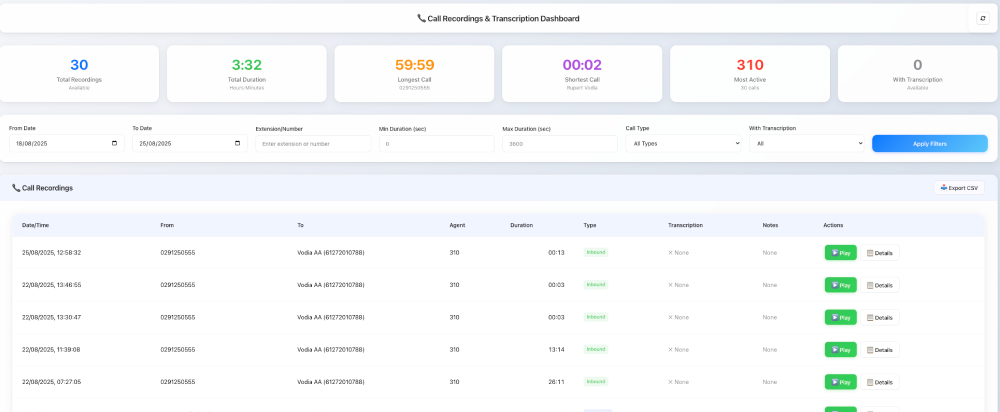This screenshot has height=412, width=1000.
Task: Click the Date/Time column header
Action: pos(35,225)
